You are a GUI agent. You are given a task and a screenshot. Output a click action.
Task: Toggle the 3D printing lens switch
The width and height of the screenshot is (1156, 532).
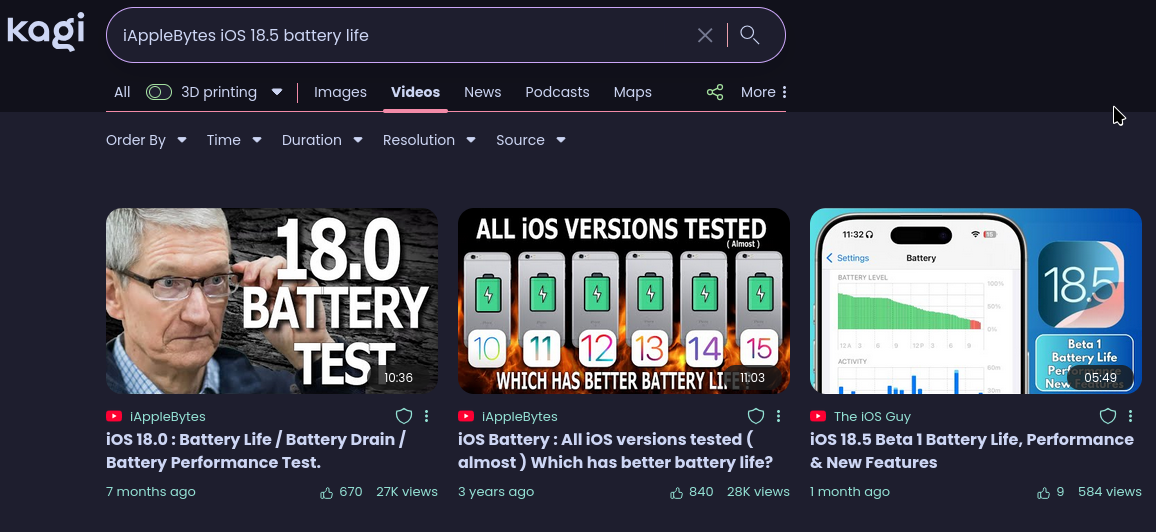pos(159,92)
